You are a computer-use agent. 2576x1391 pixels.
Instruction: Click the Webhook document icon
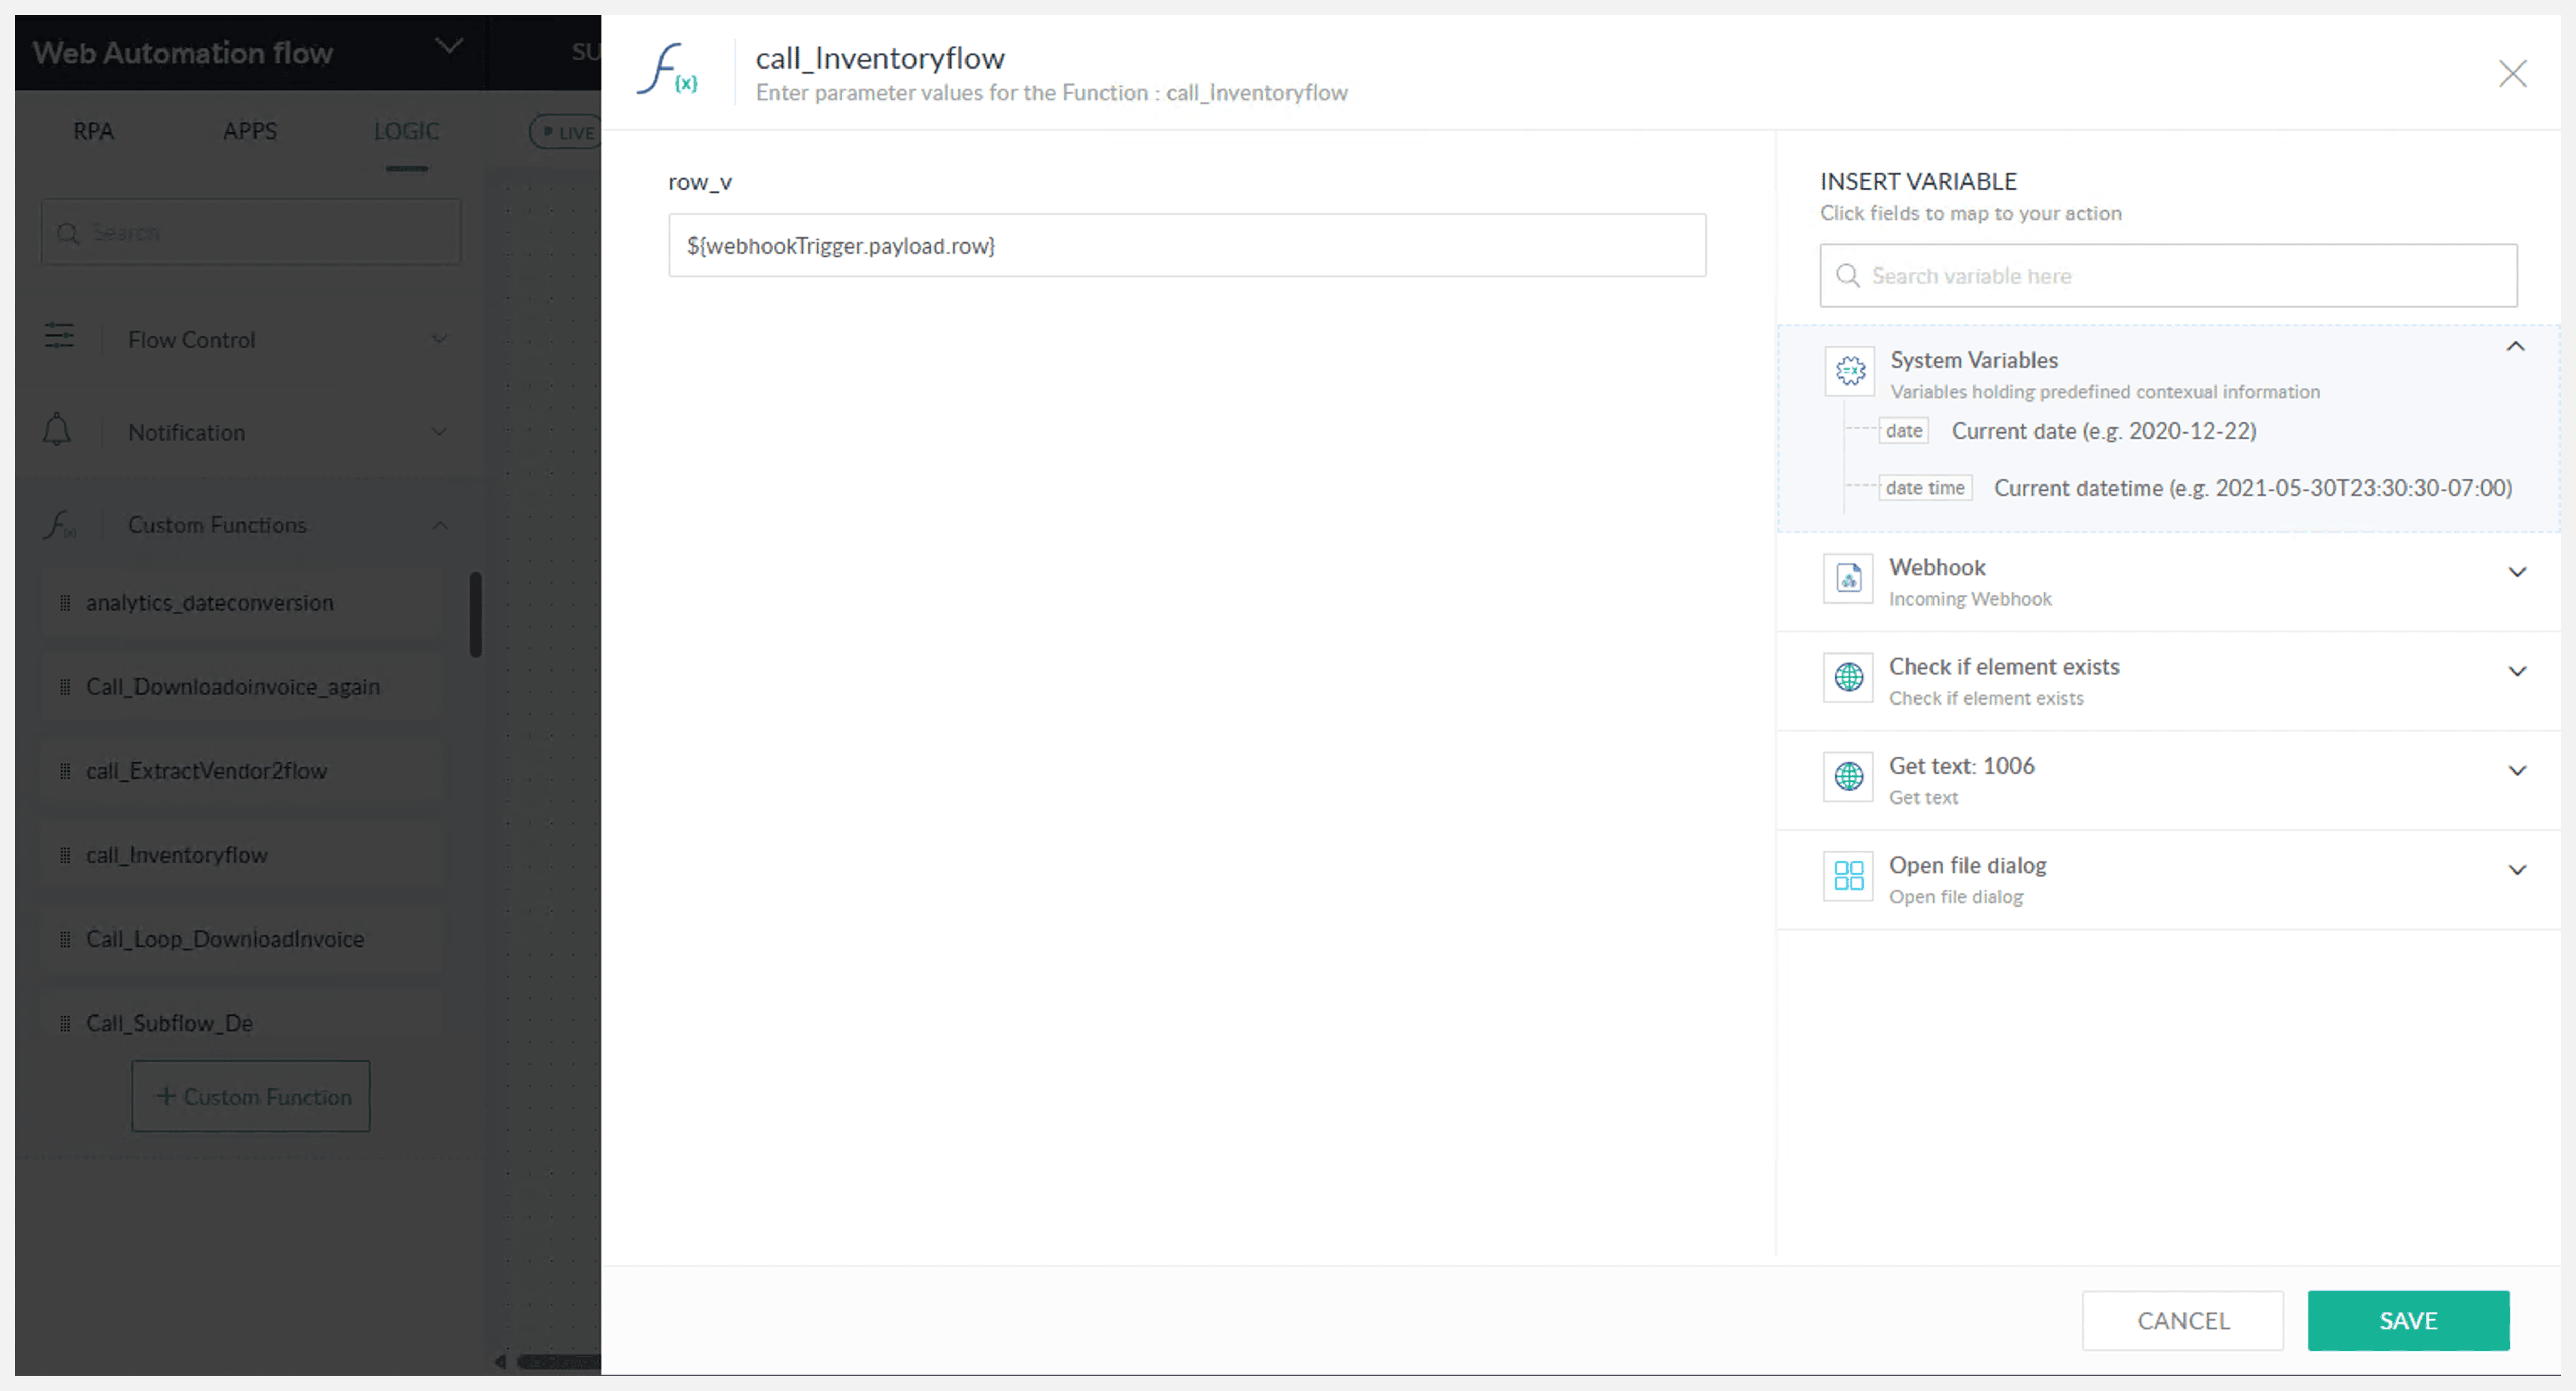click(1848, 578)
